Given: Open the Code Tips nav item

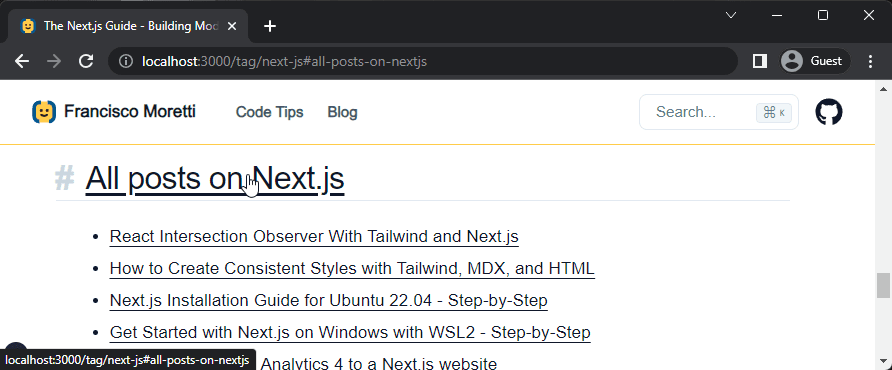Looking at the screenshot, I should pyautogui.click(x=270, y=112).
